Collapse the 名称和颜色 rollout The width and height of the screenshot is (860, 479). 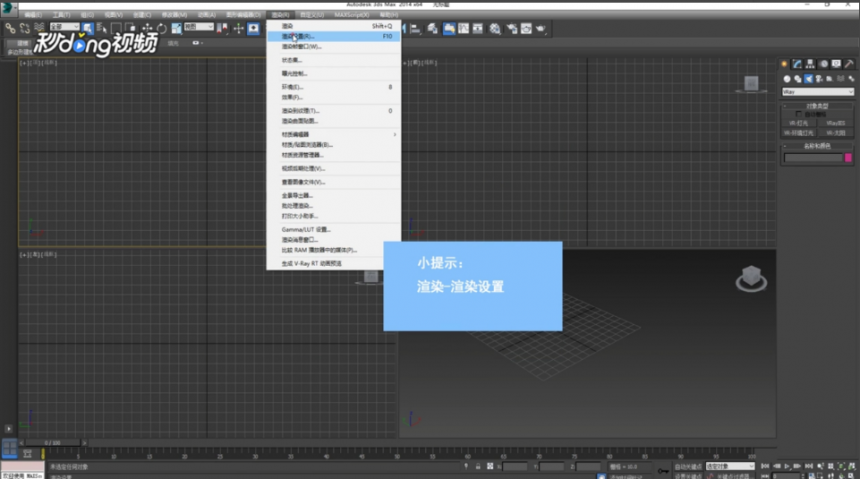[817, 146]
